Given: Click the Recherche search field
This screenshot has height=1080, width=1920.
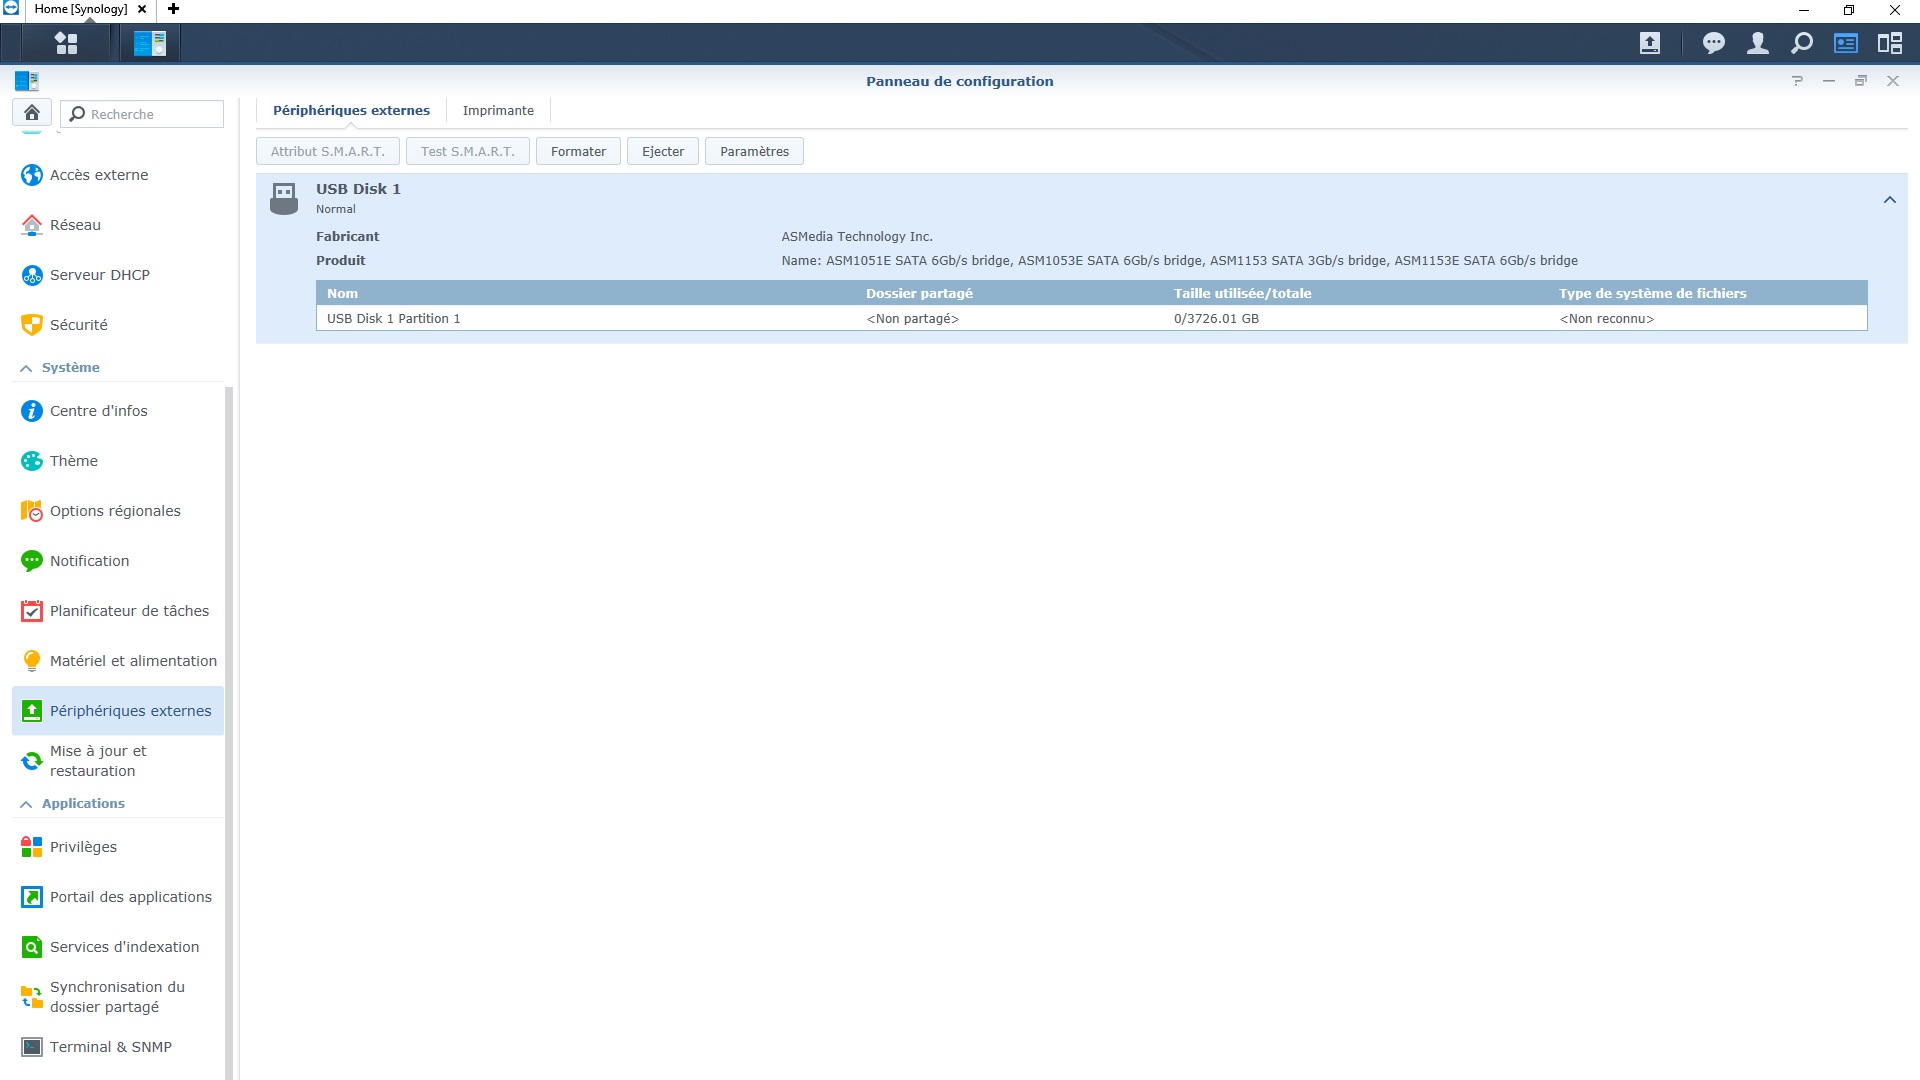Looking at the screenshot, I should (150, 114).
